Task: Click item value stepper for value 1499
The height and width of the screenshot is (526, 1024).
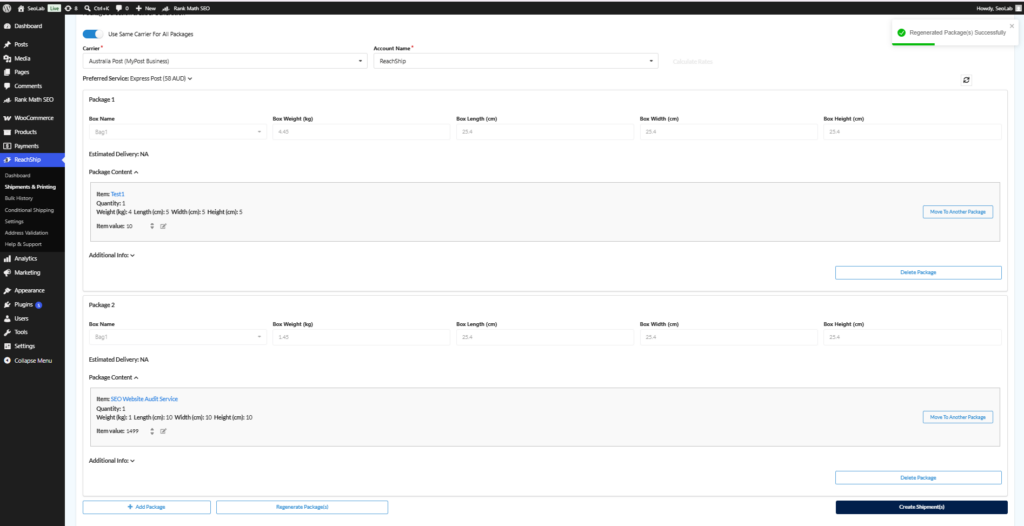Action: (x=152, y=431)
